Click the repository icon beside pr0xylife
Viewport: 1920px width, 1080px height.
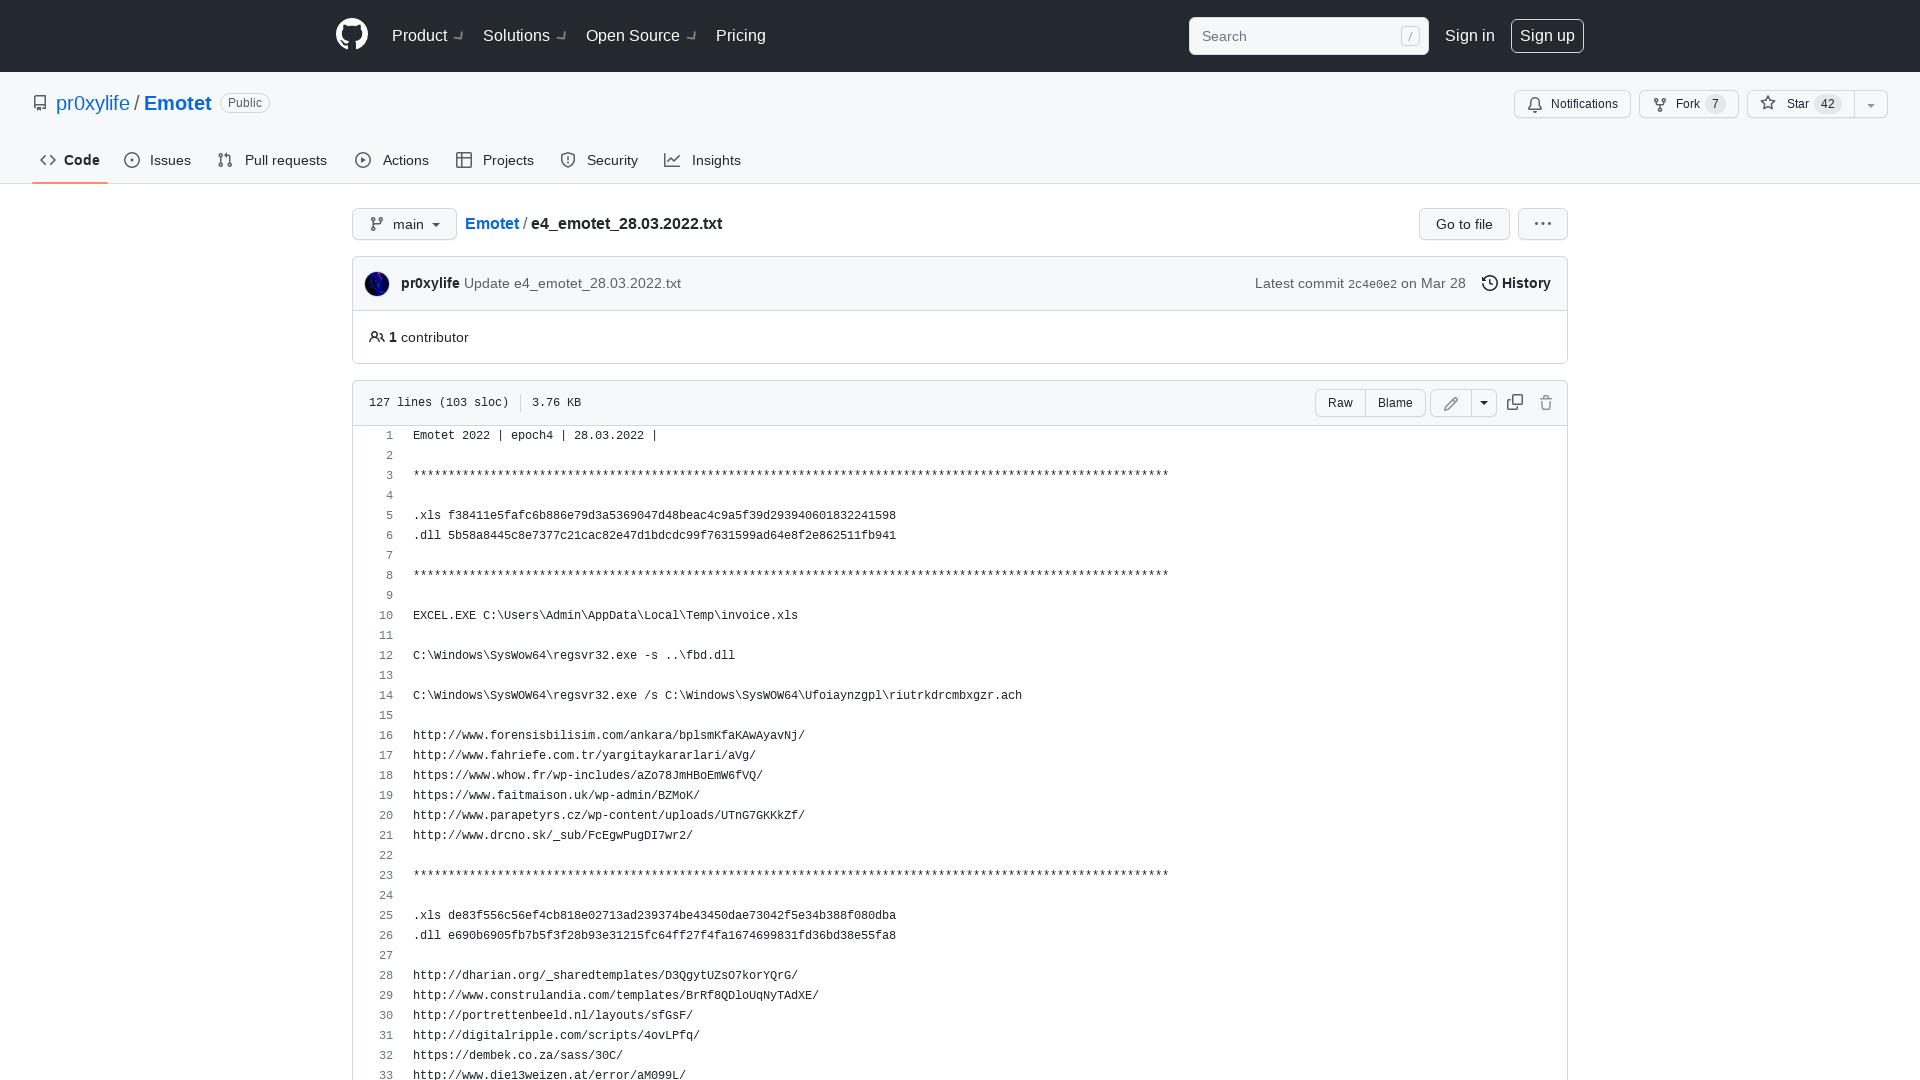coord(40,103)
